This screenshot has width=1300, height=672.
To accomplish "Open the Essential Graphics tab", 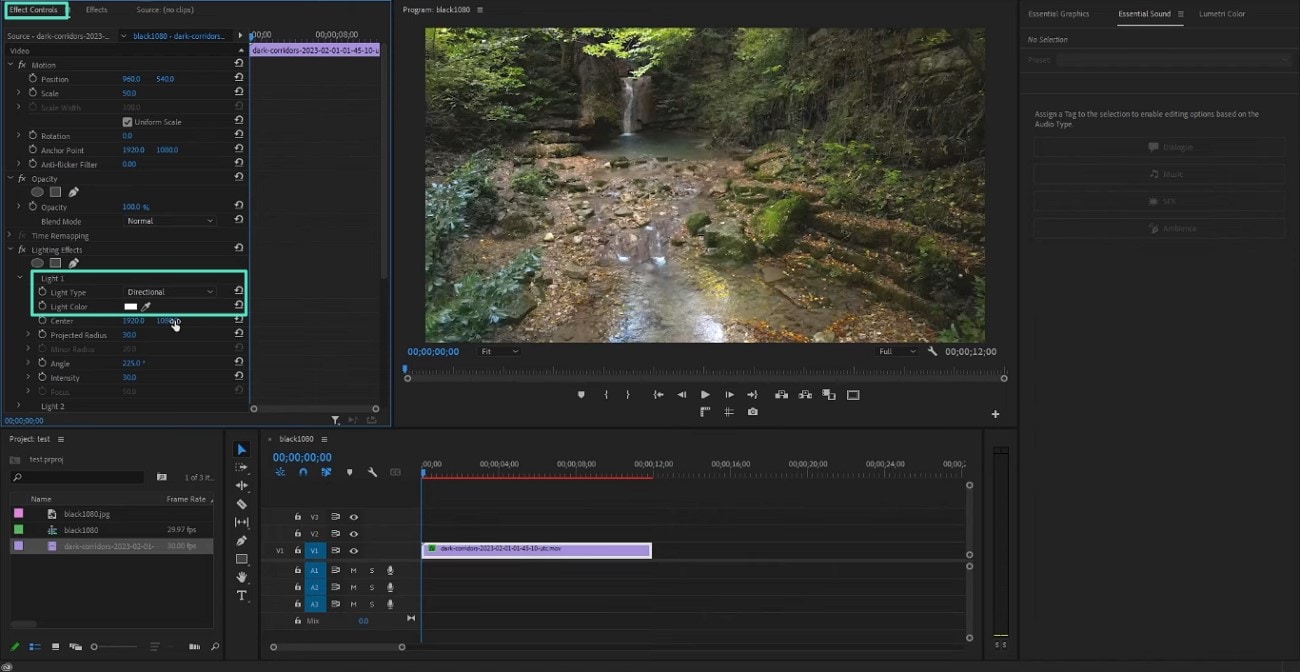I will 1059,14.
